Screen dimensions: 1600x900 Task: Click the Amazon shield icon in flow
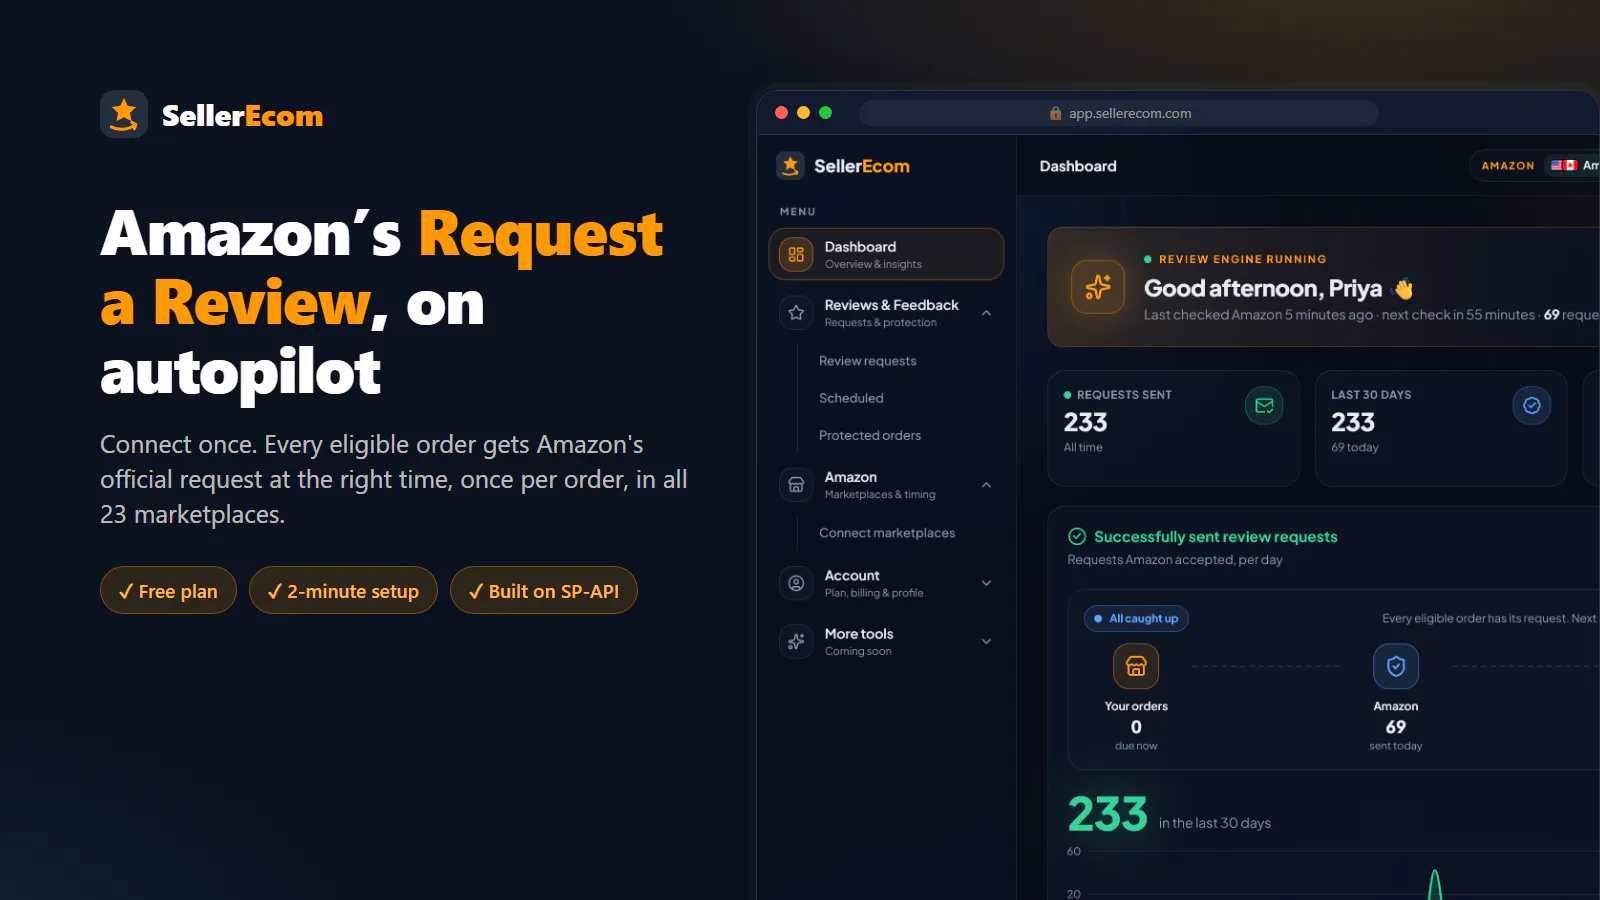click(1396, 666)
